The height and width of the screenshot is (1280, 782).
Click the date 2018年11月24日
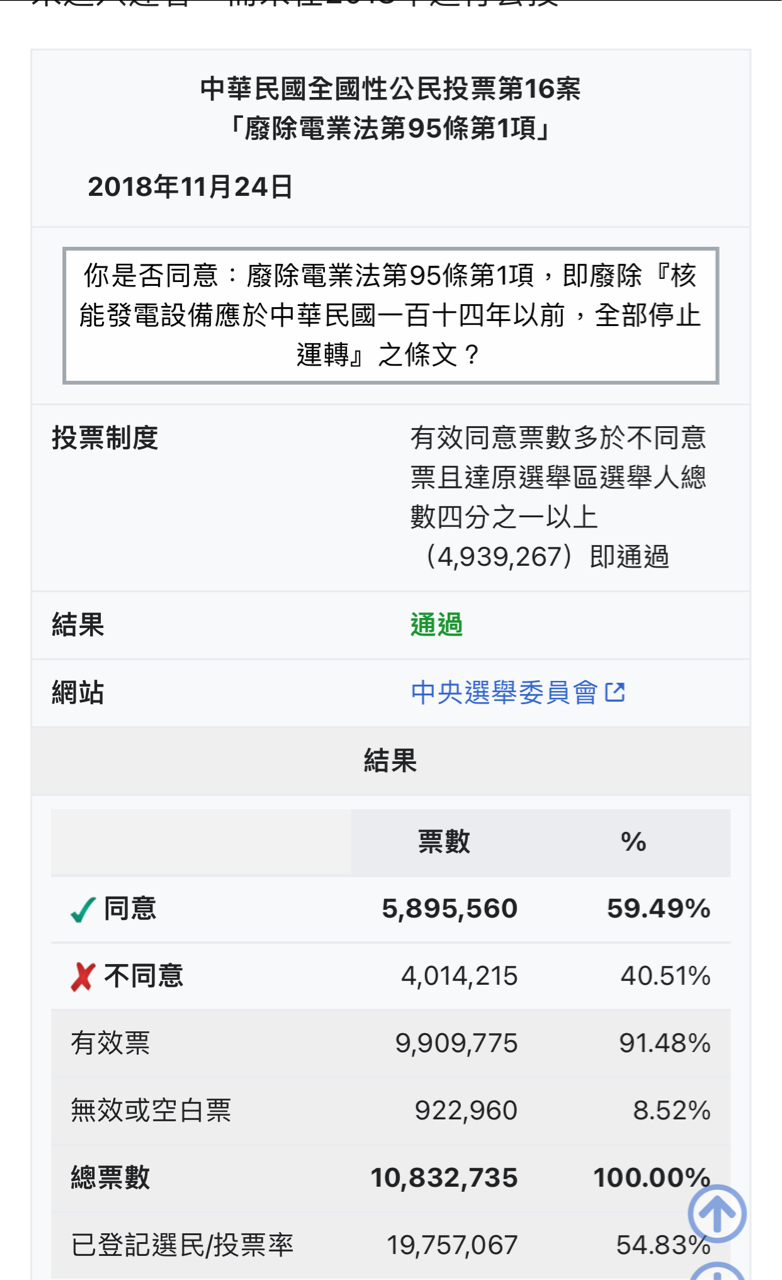(x=190, y=187)
